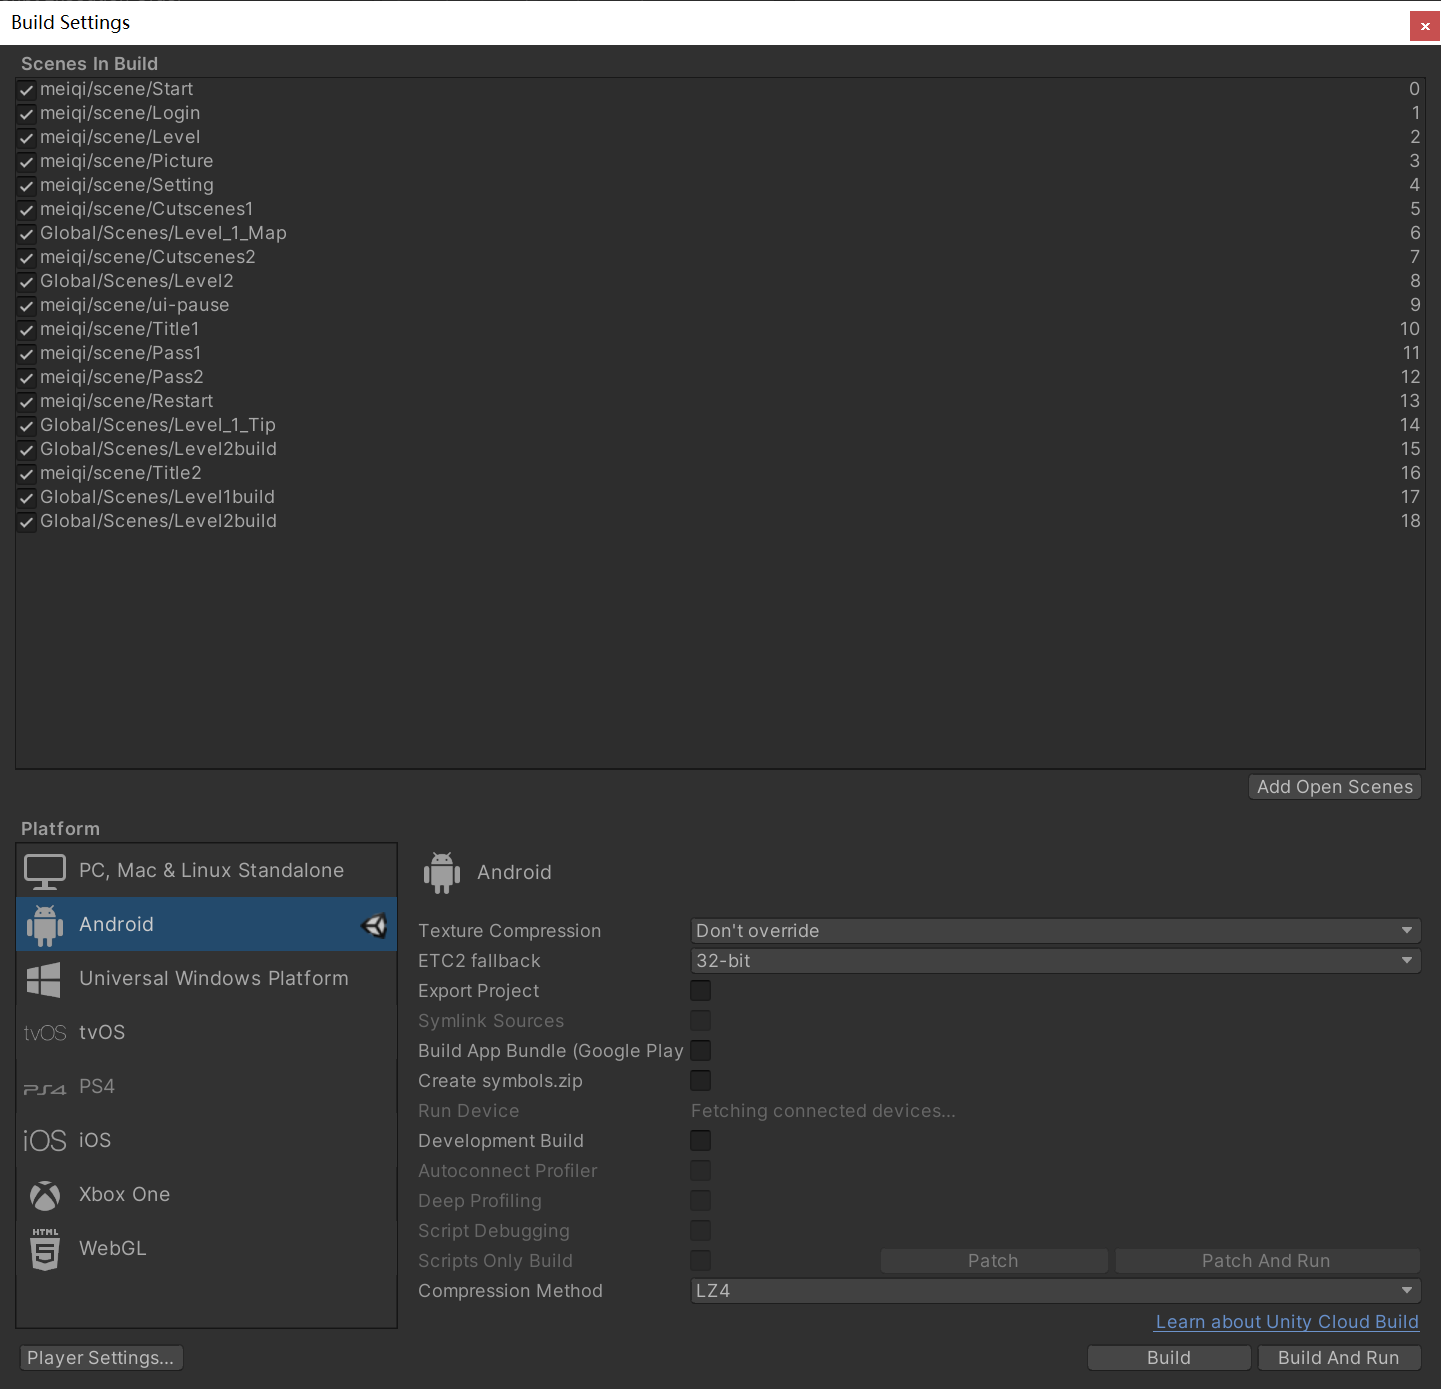Open the Texture Compression dropdown
The width and height of the screenshot is (1441, 1389).
click(x=1055, y=931)
